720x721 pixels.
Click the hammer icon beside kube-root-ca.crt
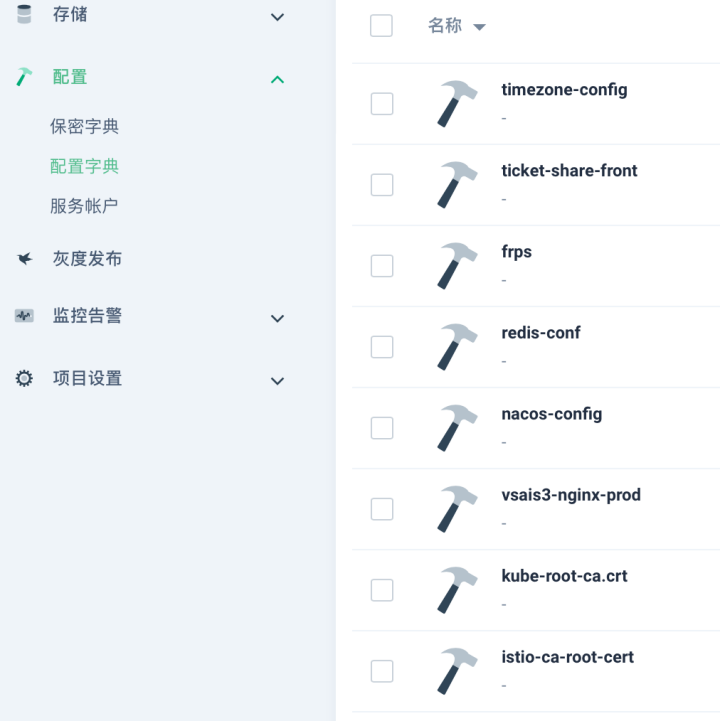[x=457, y=589]
